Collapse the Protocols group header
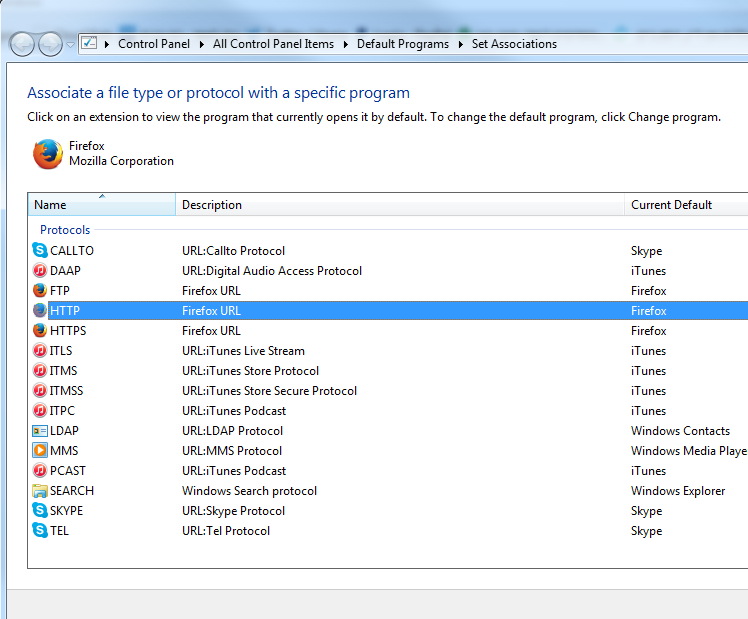Viewport: 748px width, 619px height. [x=65, y=230]
